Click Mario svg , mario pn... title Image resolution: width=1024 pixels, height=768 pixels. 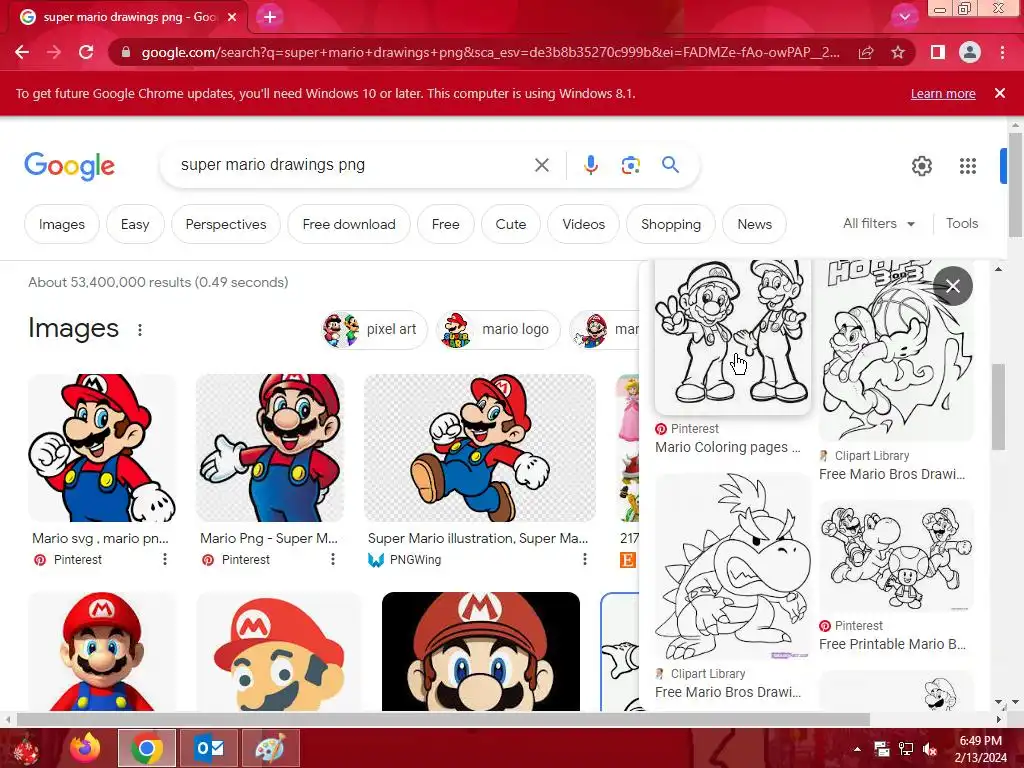(100, 538)
